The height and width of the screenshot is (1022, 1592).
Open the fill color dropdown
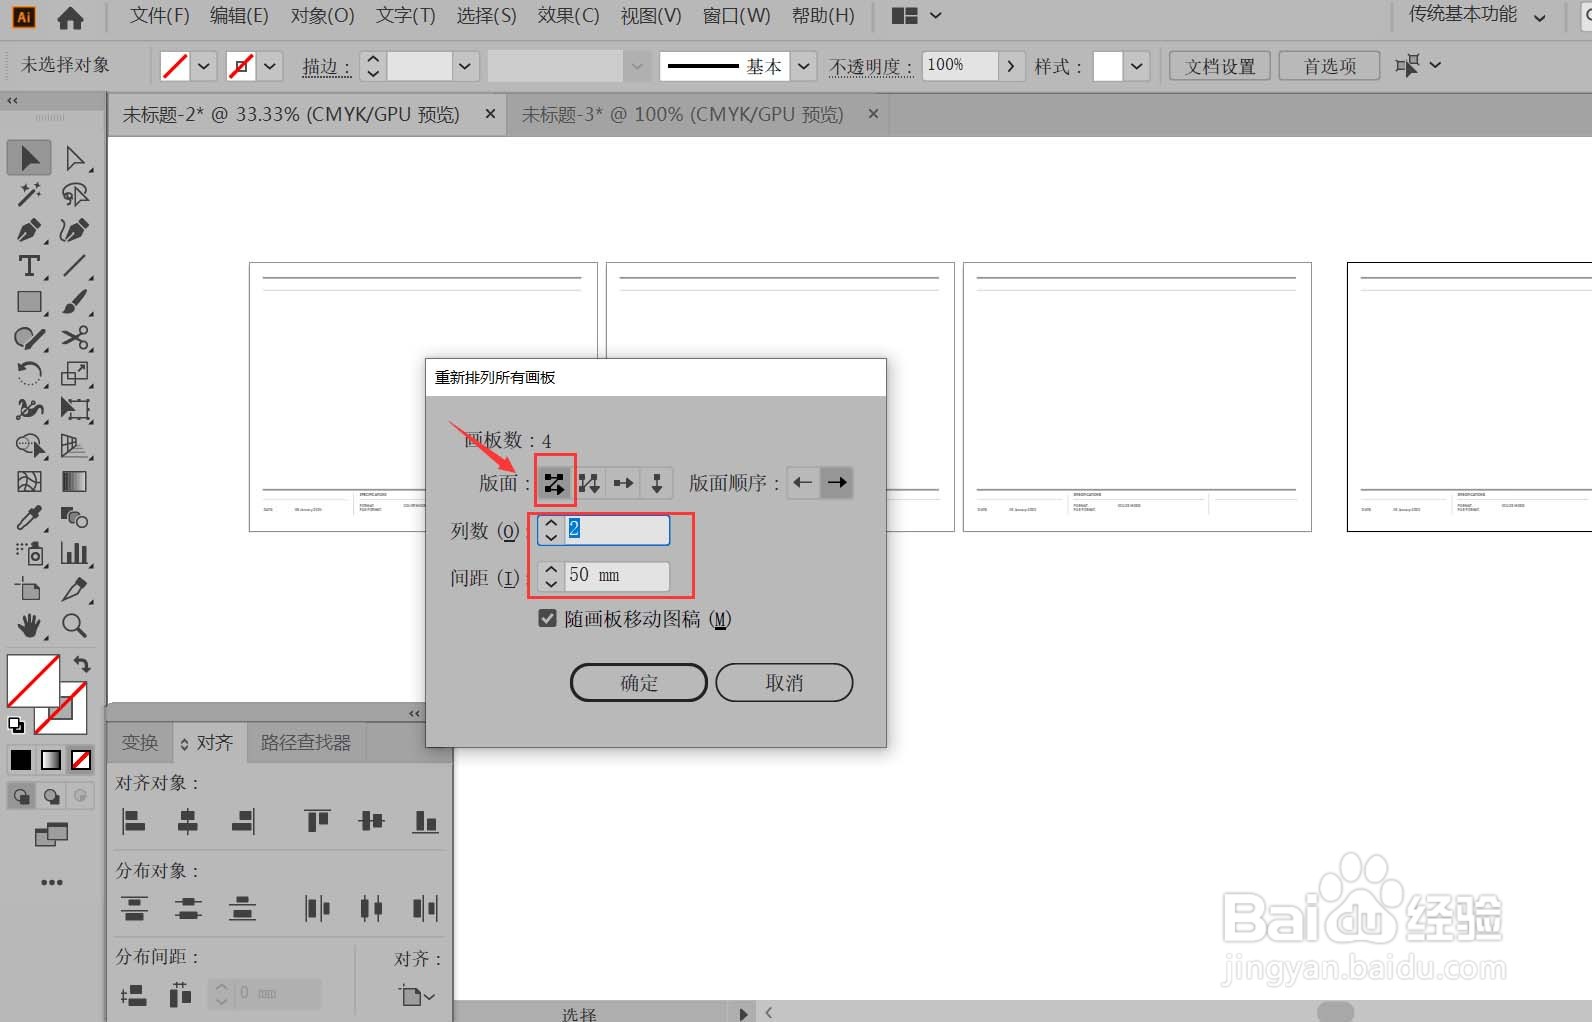(x=204, y=66)
